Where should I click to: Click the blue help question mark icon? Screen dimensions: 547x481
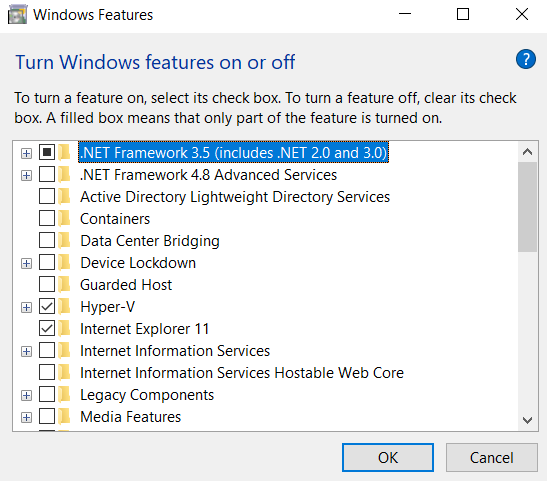click(526, 59)
